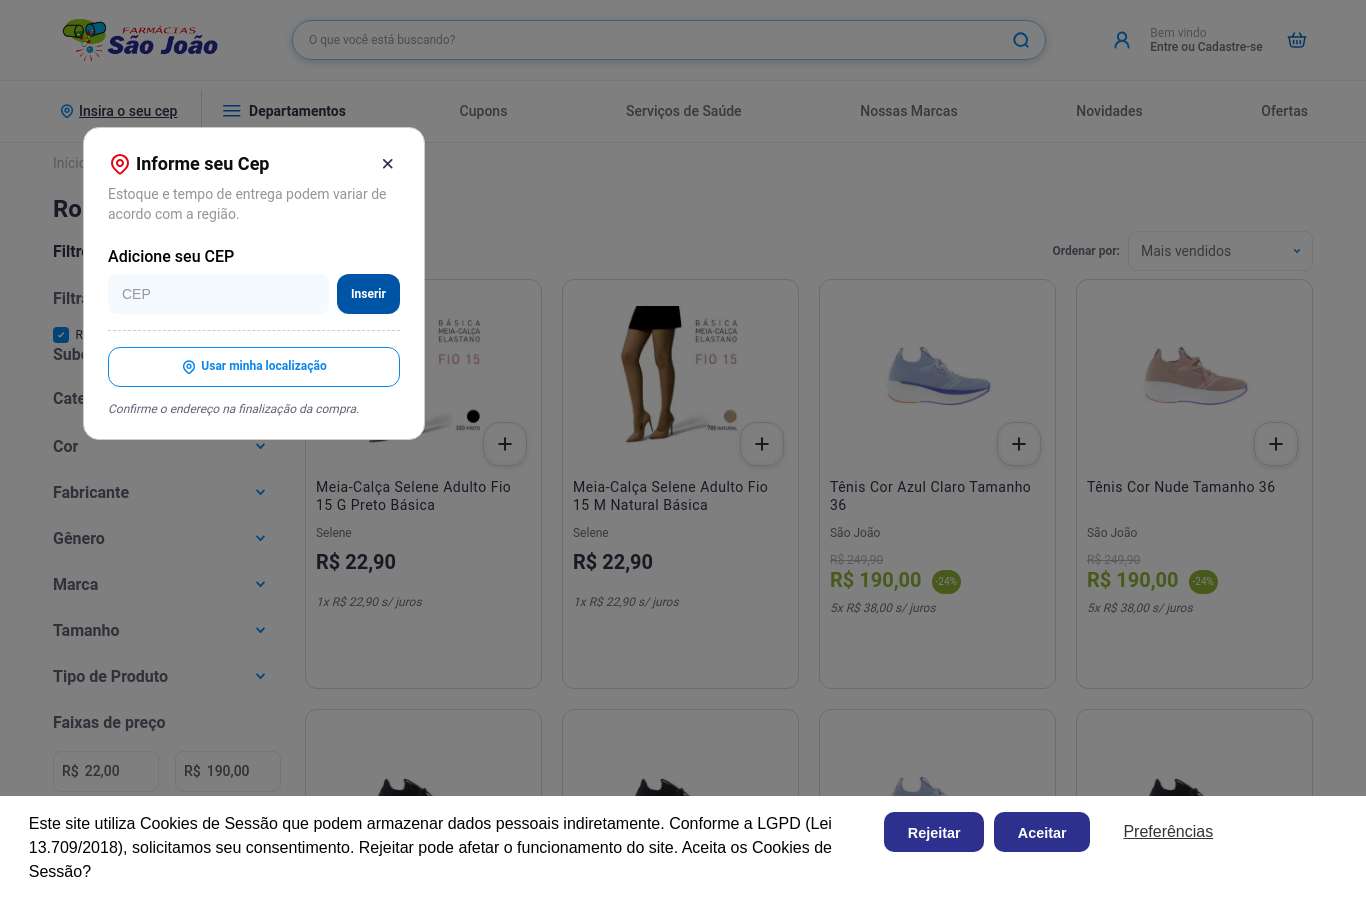Add Meia-Calça Preto Básica with plus icon
The width and height of the screenshot is (1366, 900).
[505, 444]
